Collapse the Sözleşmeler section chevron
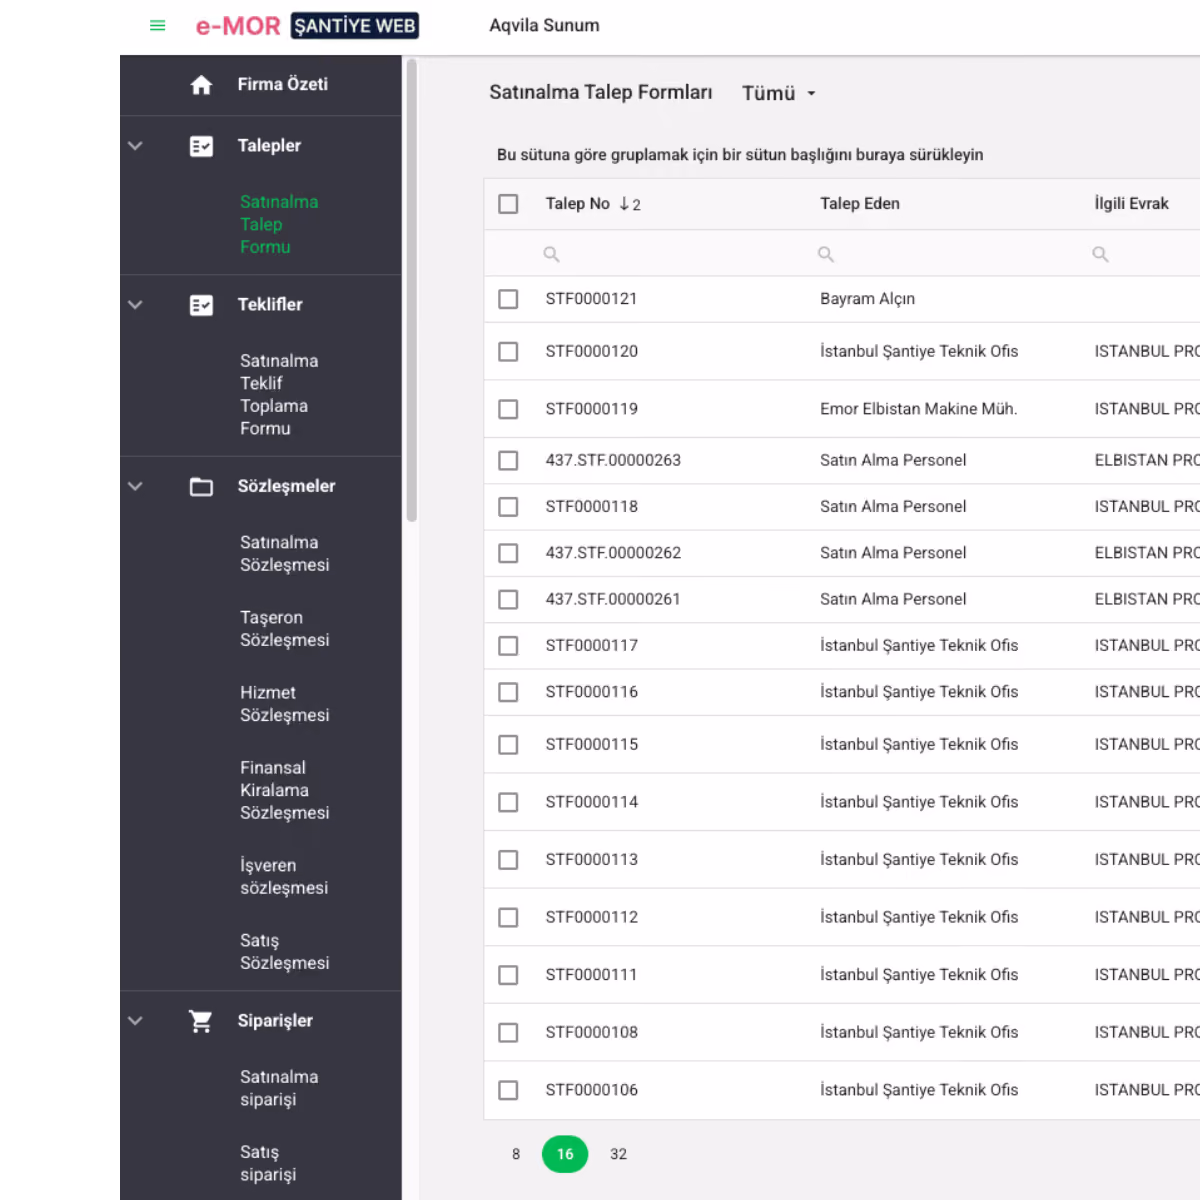The image size is (1200, 1200). tap(135, 487)
